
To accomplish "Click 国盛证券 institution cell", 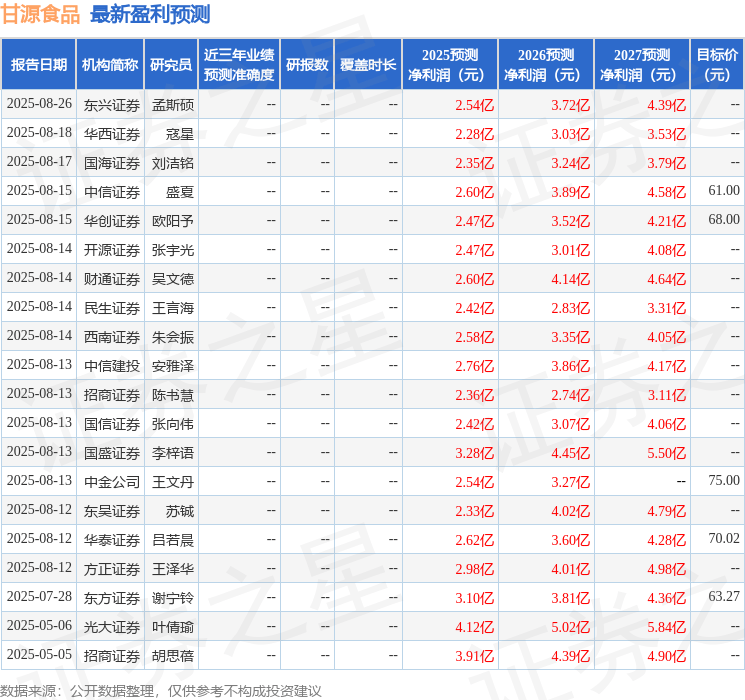I will pos(112,453).
